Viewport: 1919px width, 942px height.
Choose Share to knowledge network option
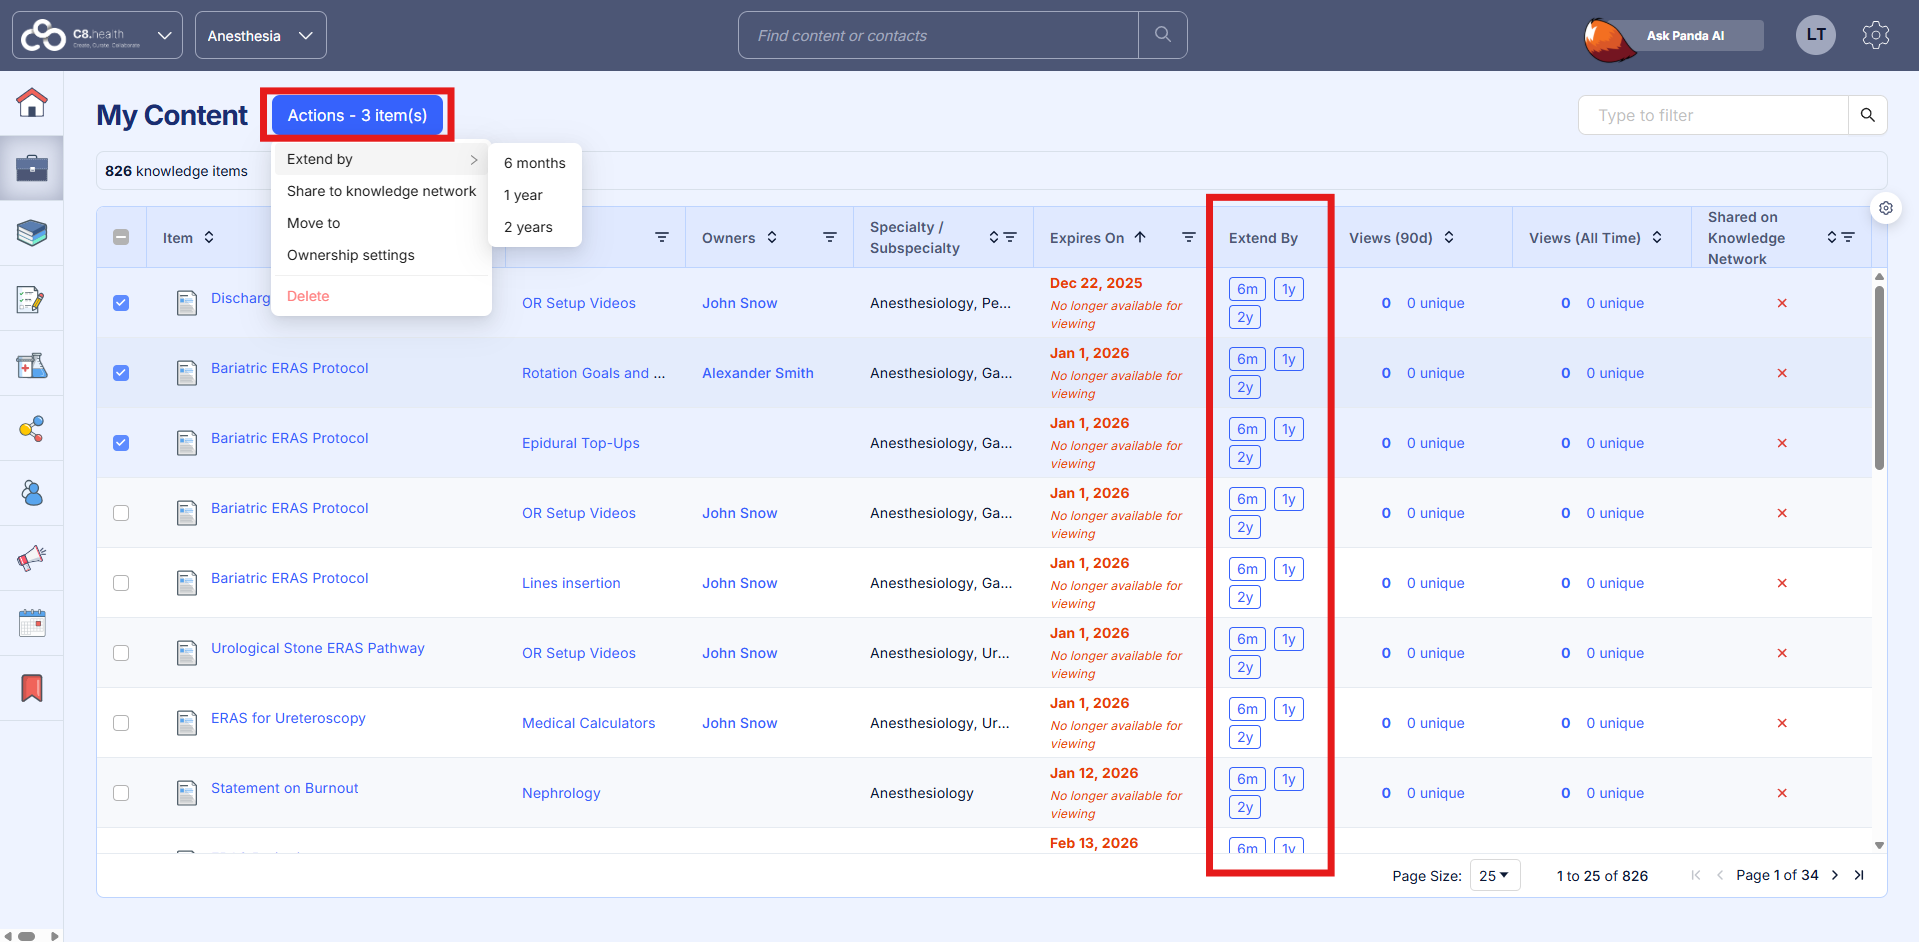(x=381, y=191)
